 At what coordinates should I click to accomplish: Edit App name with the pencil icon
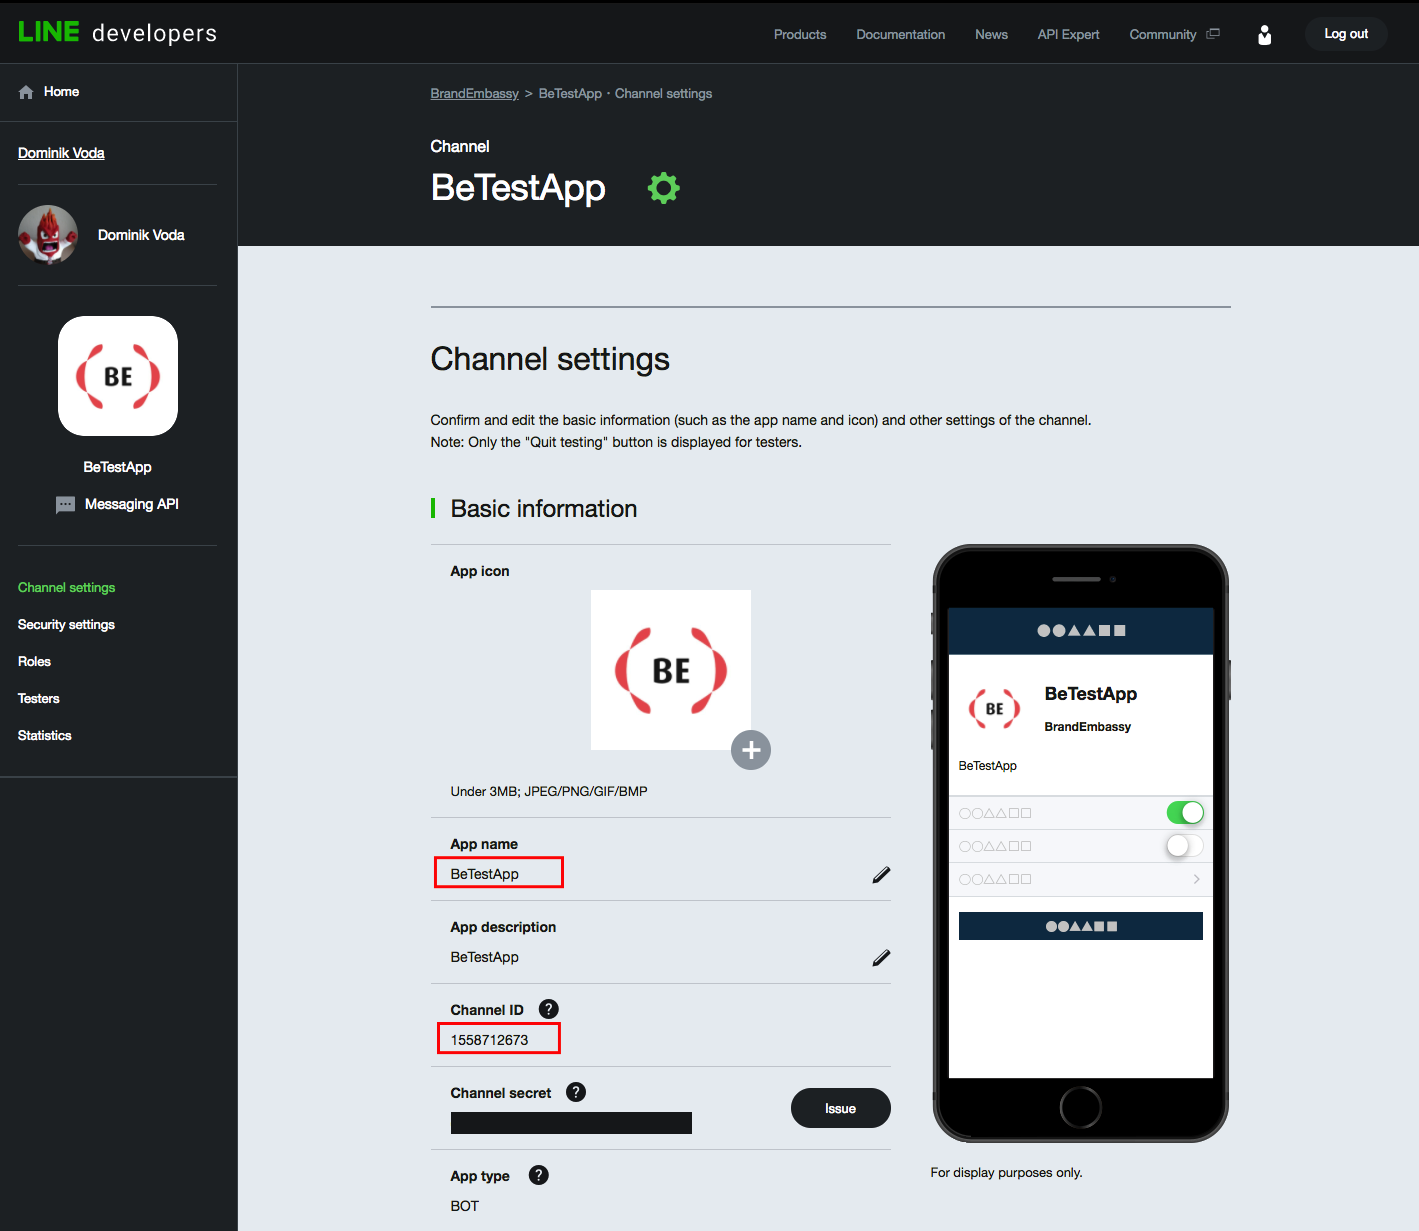[x=881, y=875]
